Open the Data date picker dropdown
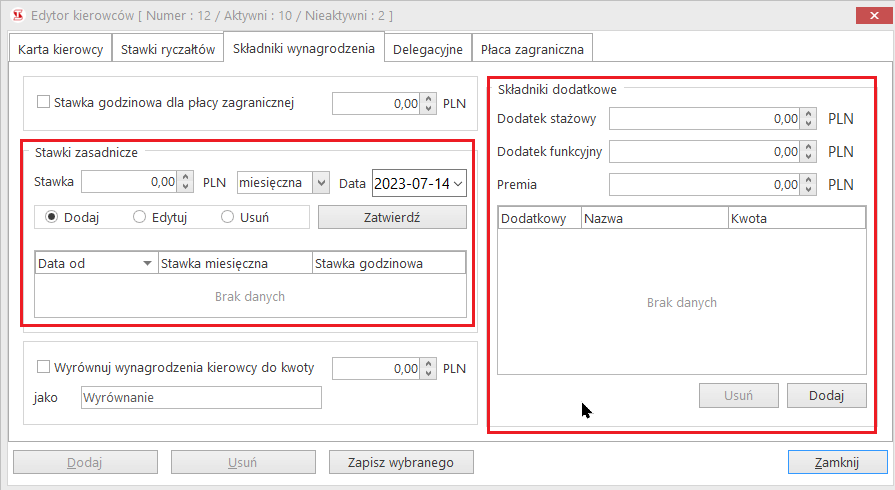 pyautogui.click(x=458, y=184)
